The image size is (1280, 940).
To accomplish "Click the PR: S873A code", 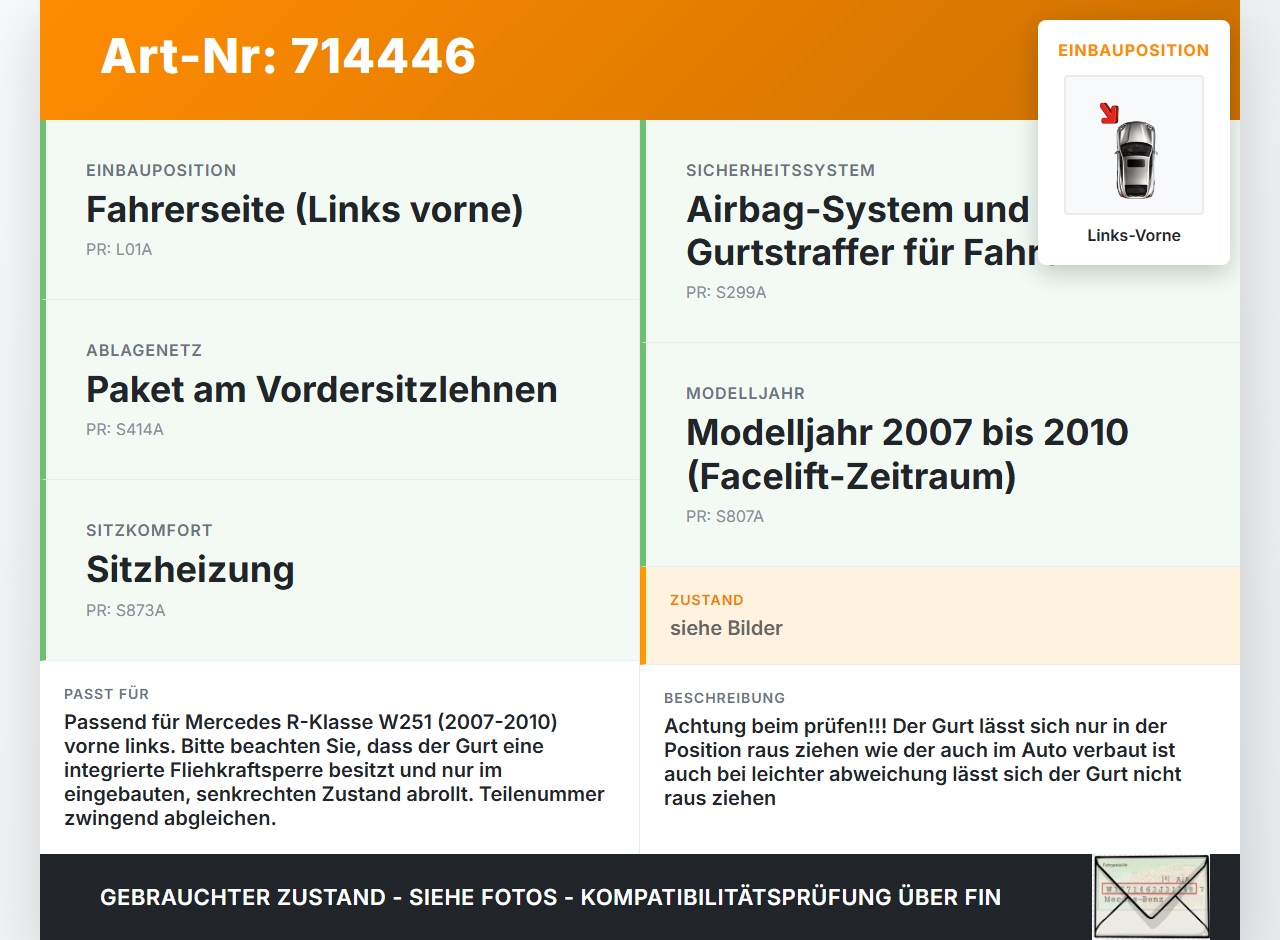I will pyautogui.click(x=126, y=610).
